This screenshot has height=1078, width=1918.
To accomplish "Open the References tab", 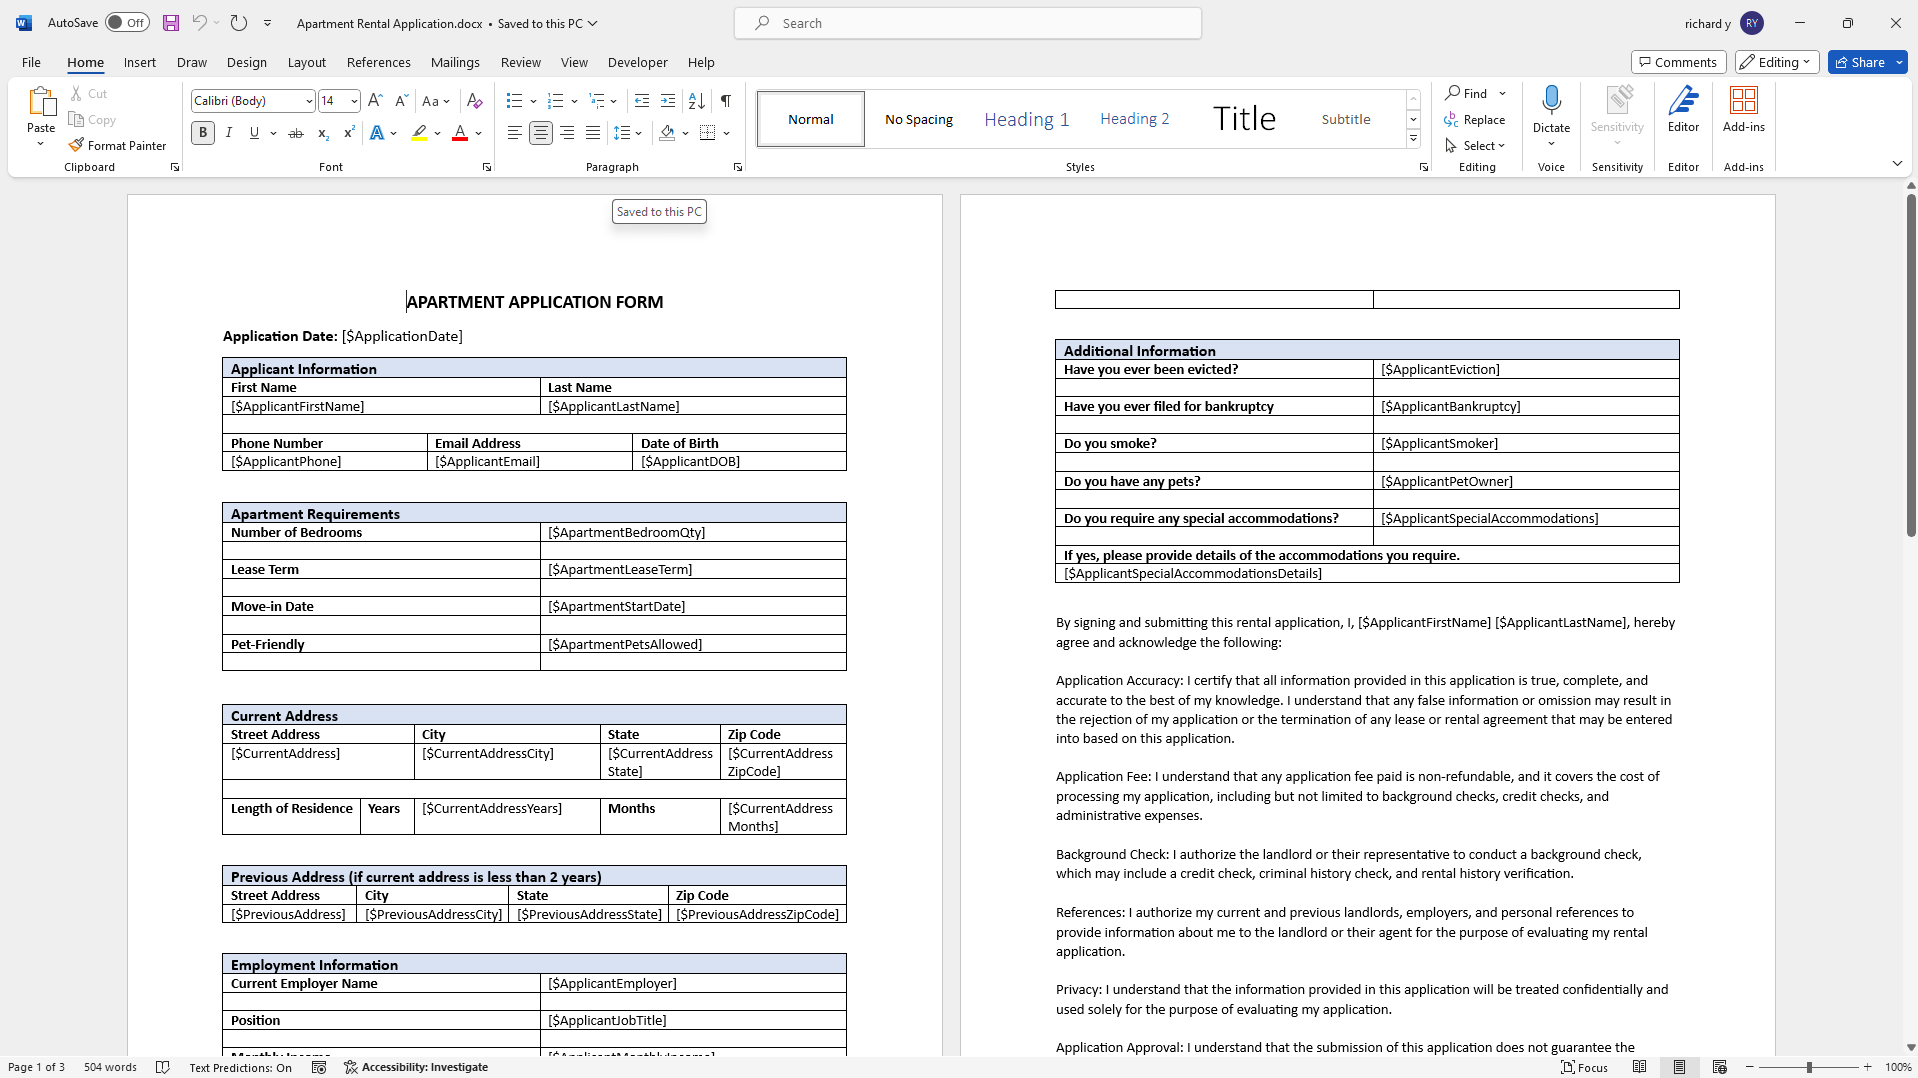I will tap(378, 62).
